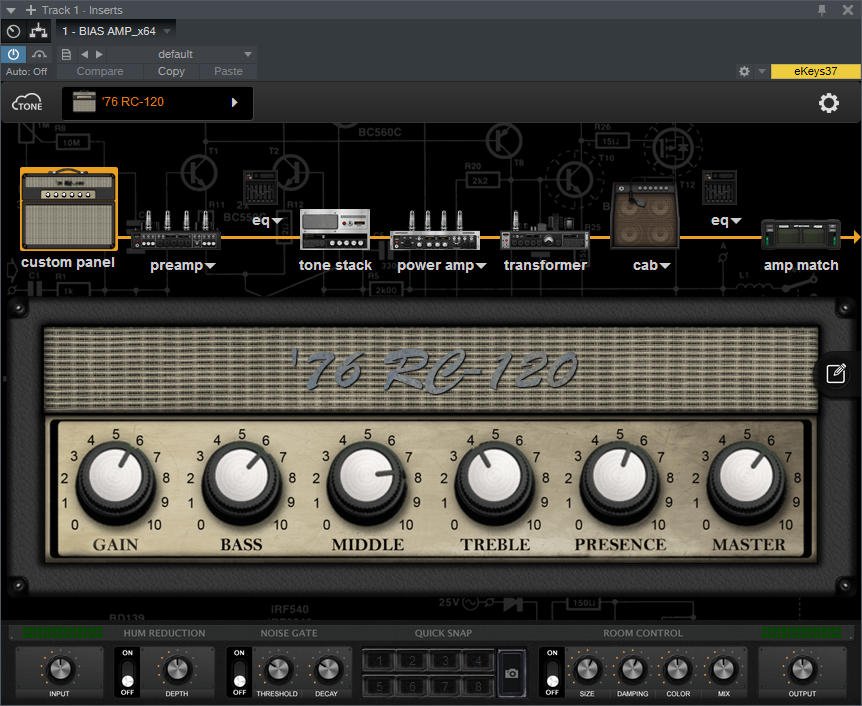Select the preamp module

[175, 231]
